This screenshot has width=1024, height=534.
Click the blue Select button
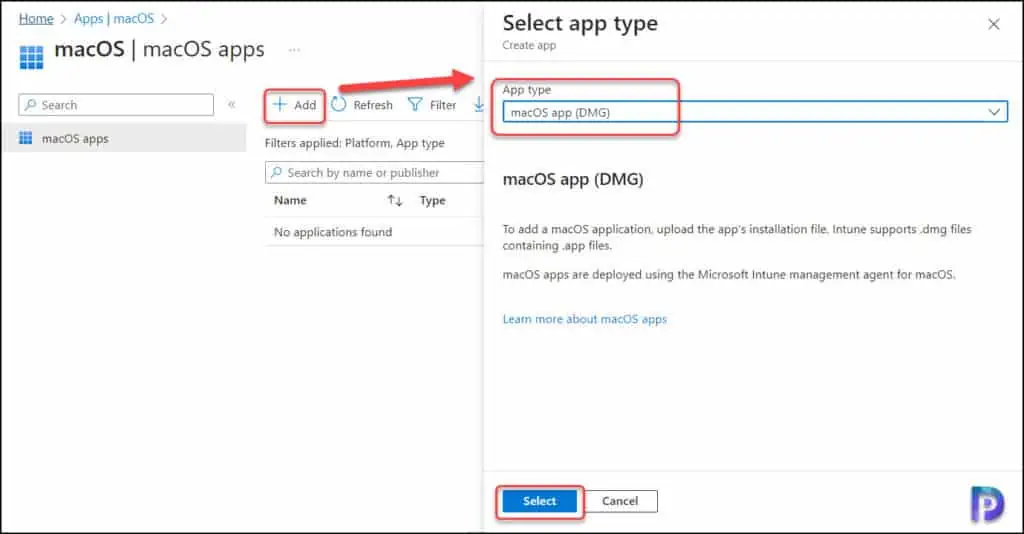point(539,501)
